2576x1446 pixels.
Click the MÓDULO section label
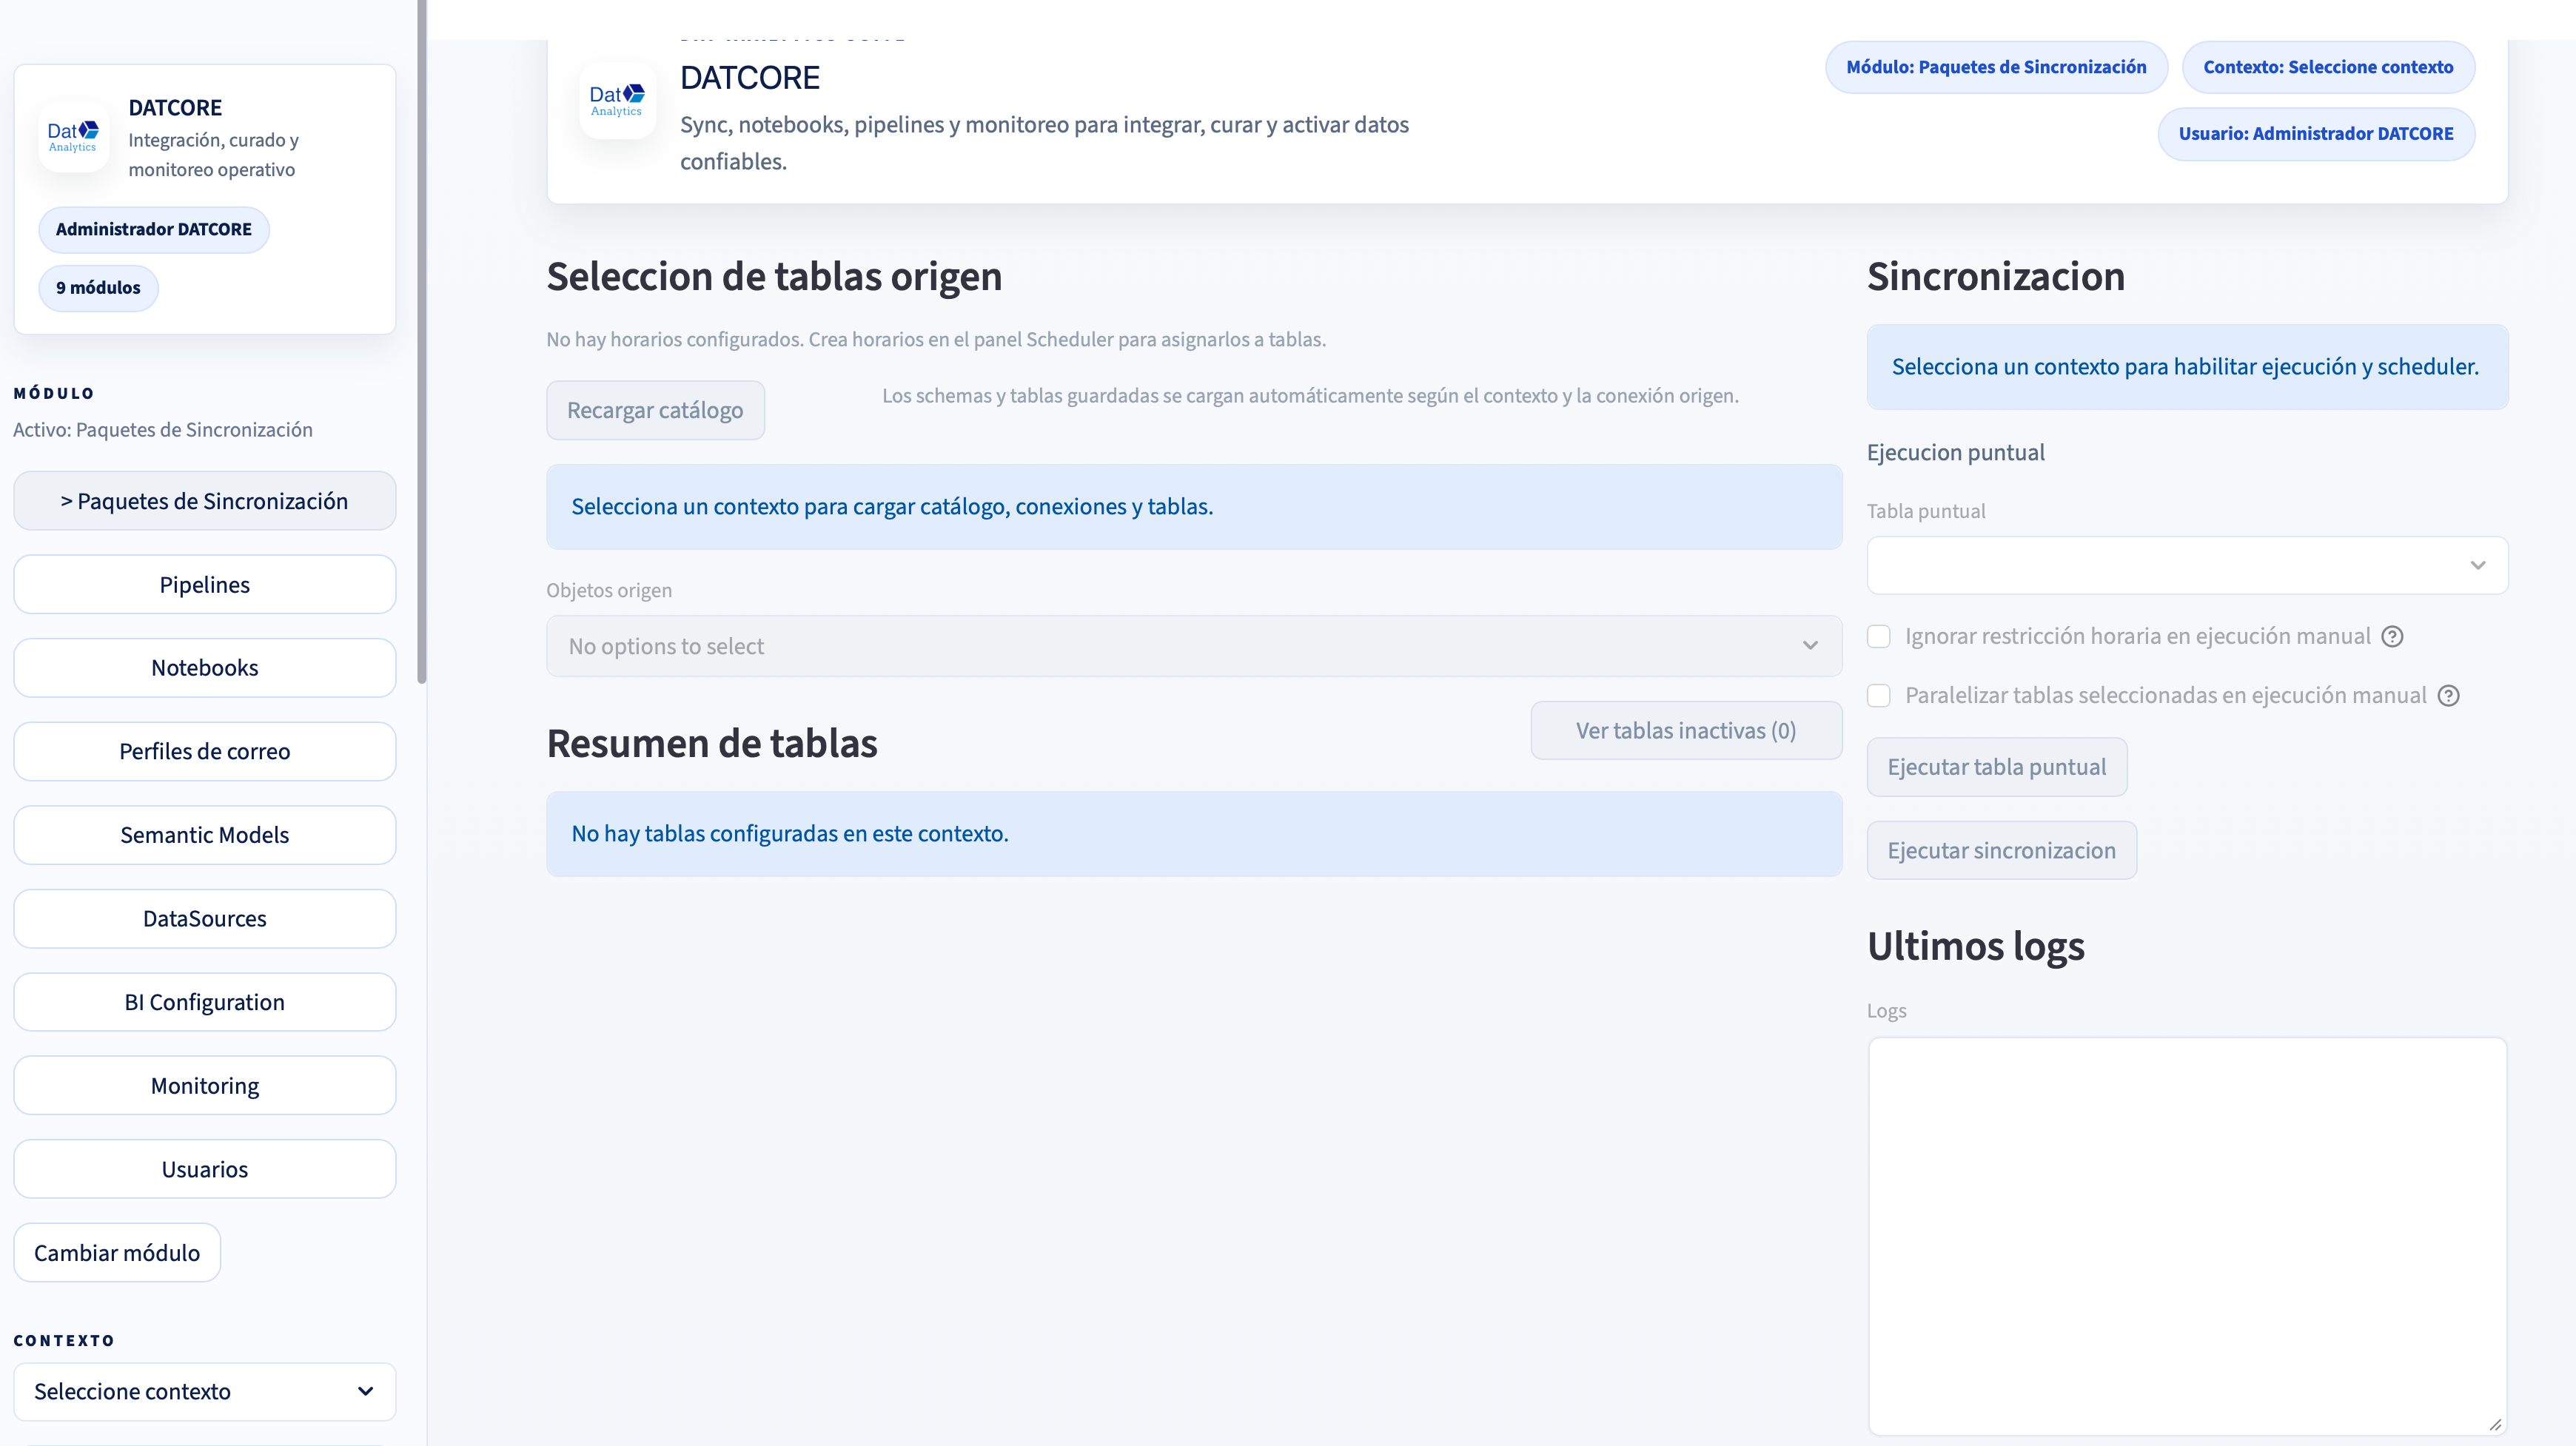click(x=54, y=394)
